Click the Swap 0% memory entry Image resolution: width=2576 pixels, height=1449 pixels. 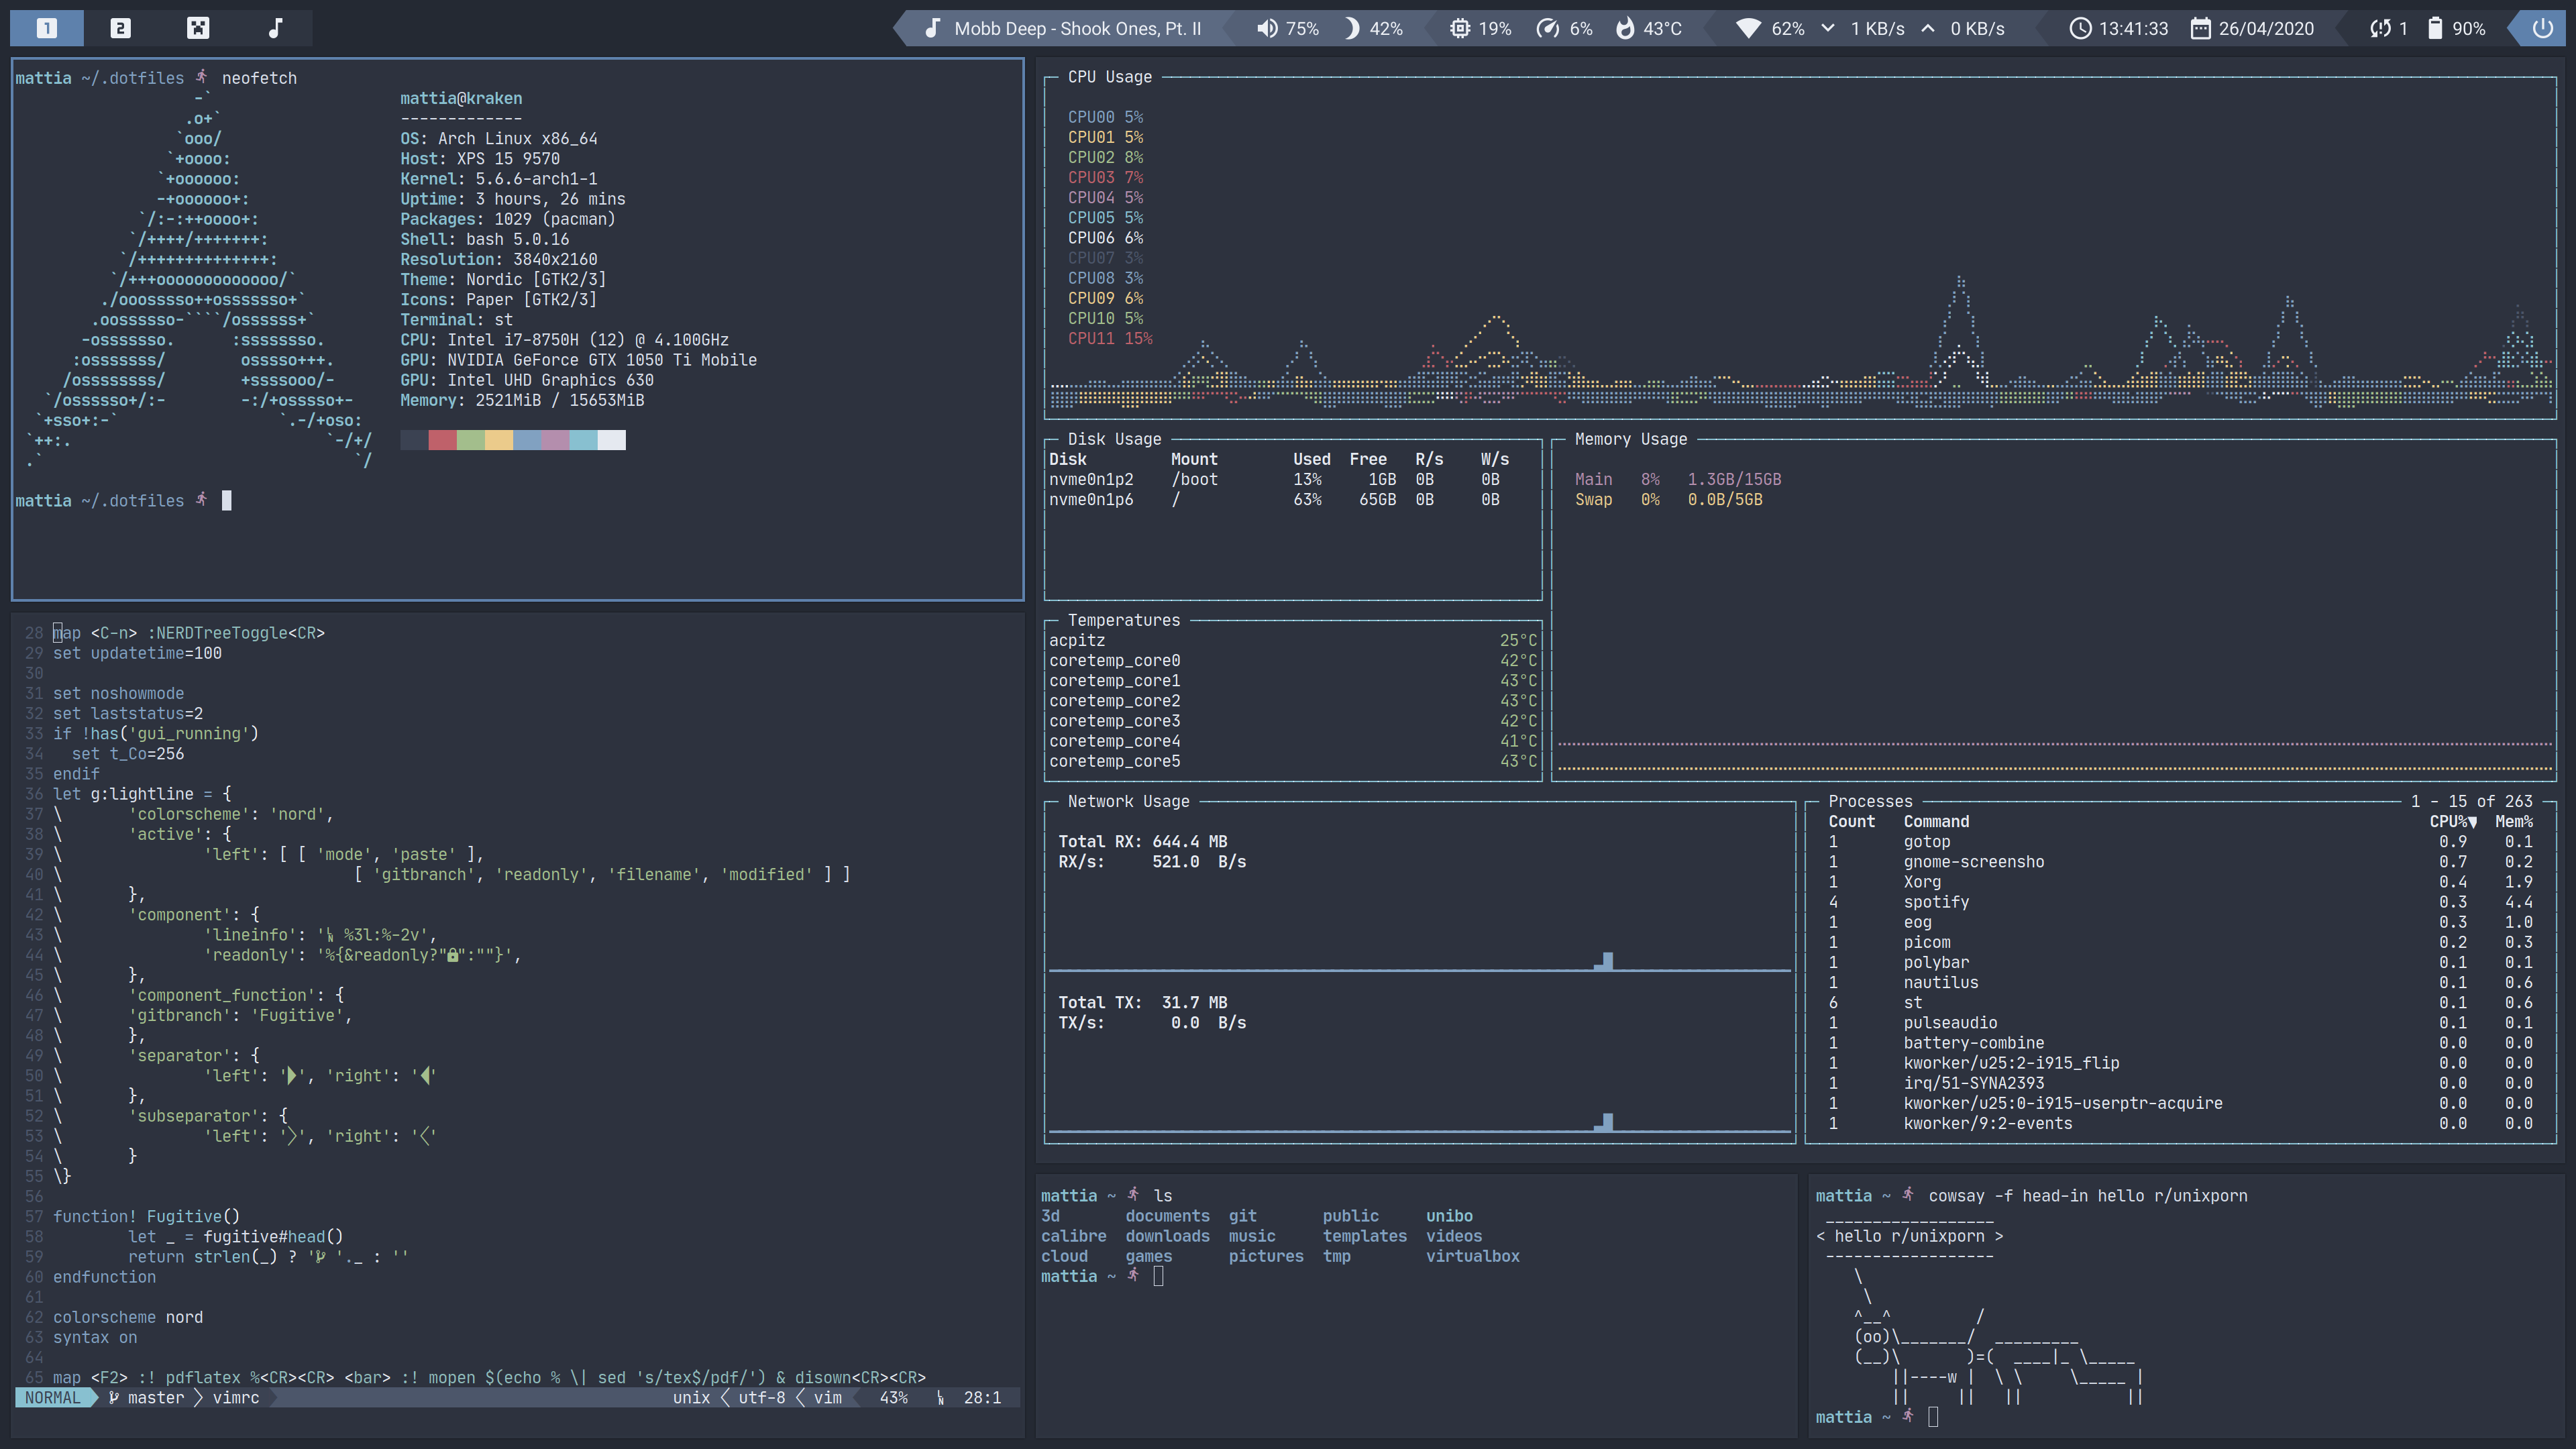[x=1668, y=500]
